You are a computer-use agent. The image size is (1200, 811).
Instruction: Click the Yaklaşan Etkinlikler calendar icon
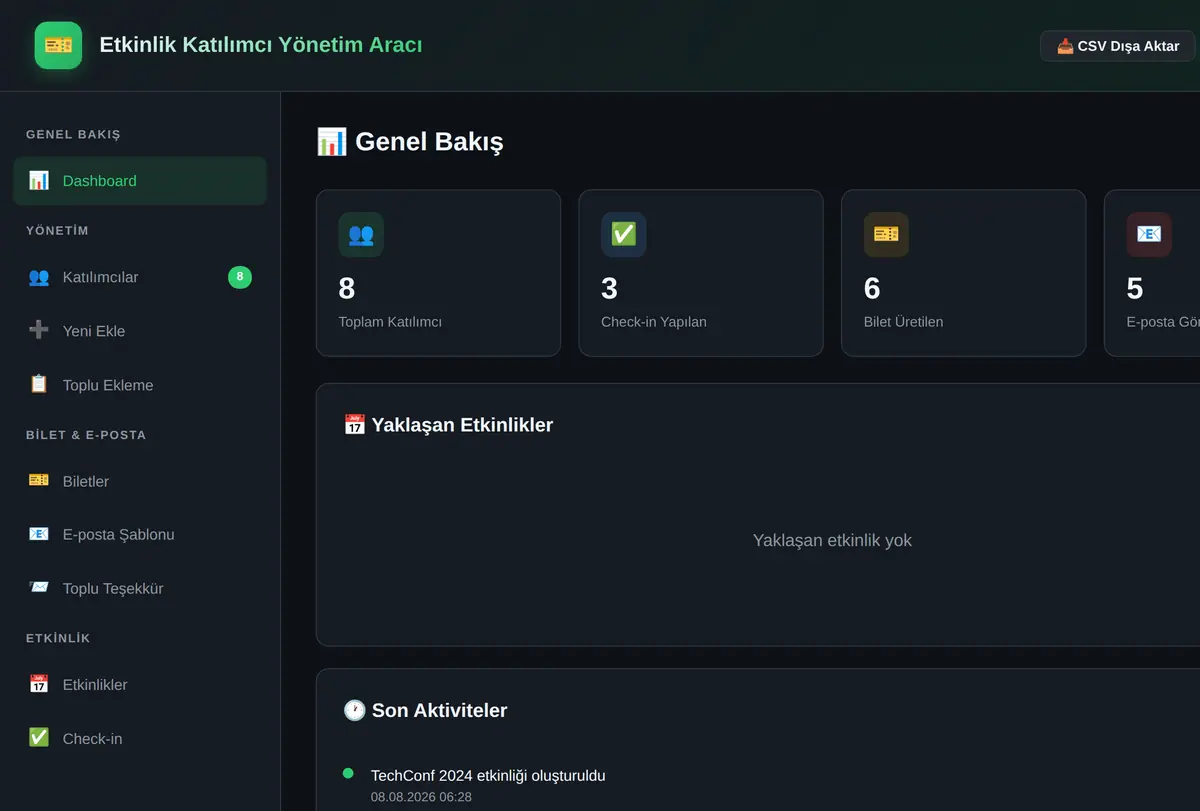click(x=354, y=425)
